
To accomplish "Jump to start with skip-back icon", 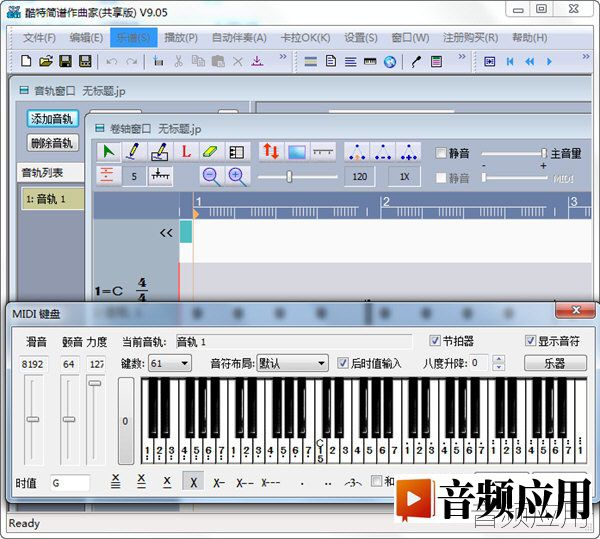I will click(510, 61).
